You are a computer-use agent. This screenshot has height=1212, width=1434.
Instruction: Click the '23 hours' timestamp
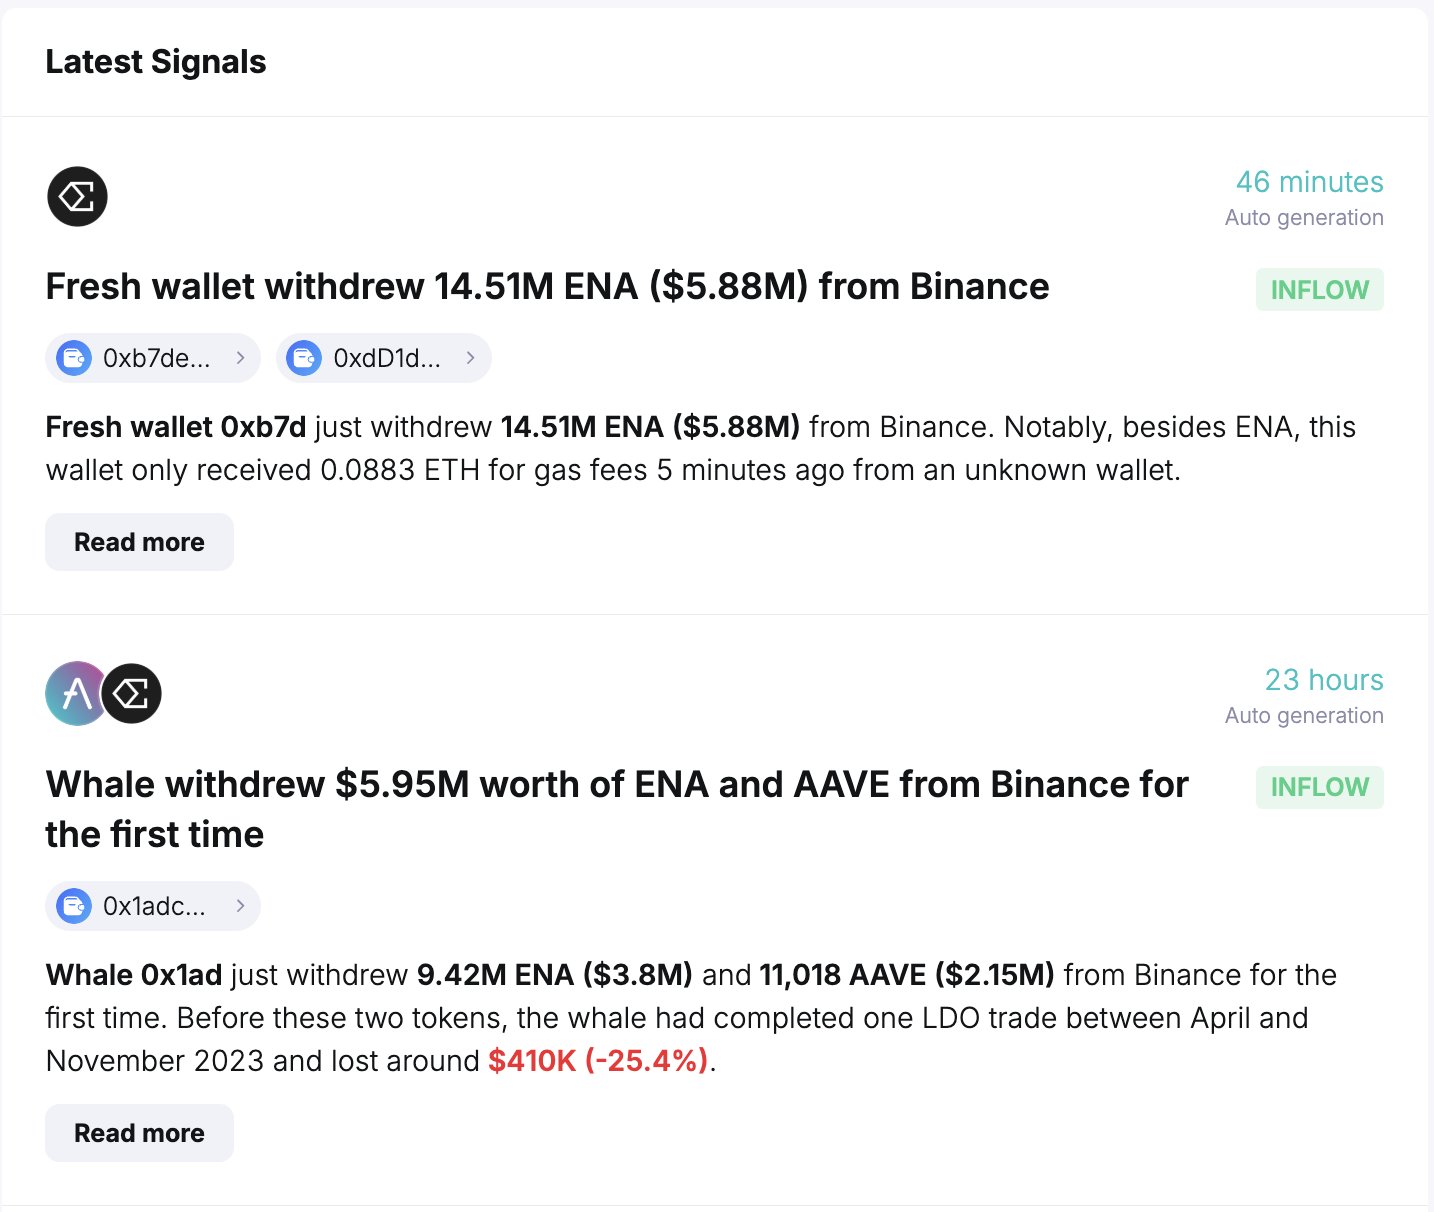click(x=1323, y=680)
